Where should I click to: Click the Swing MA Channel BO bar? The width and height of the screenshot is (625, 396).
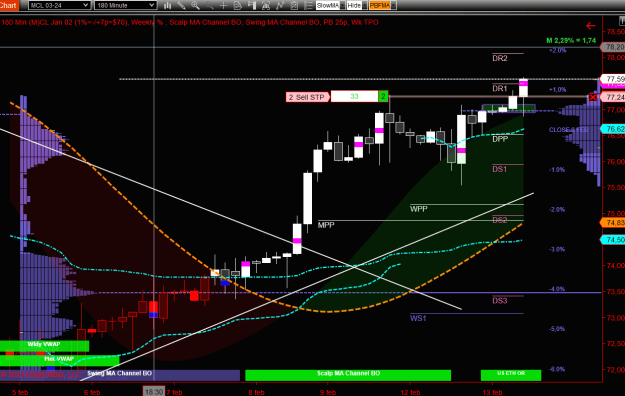pyautogui.click(x=120, y=374)
